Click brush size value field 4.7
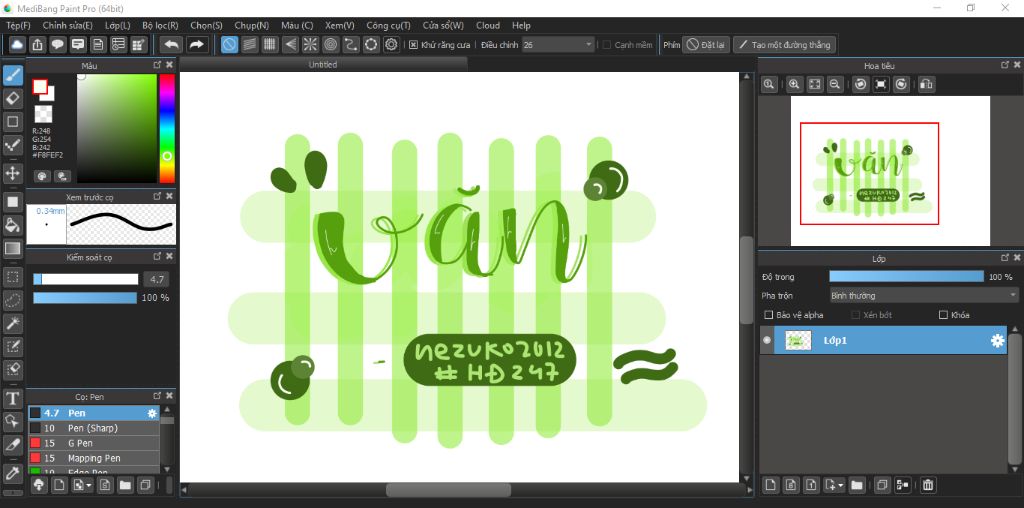Screen dimensions: 1024x508 coord(156,279)
